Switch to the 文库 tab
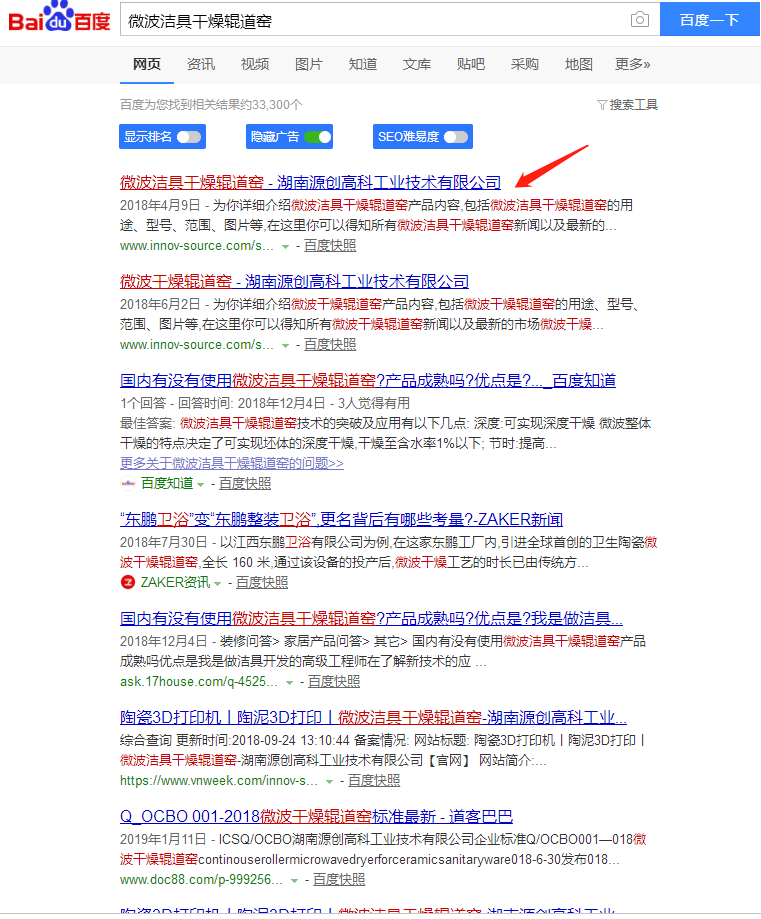The height and width of the screenshot is (919, 761). point(416,64)
